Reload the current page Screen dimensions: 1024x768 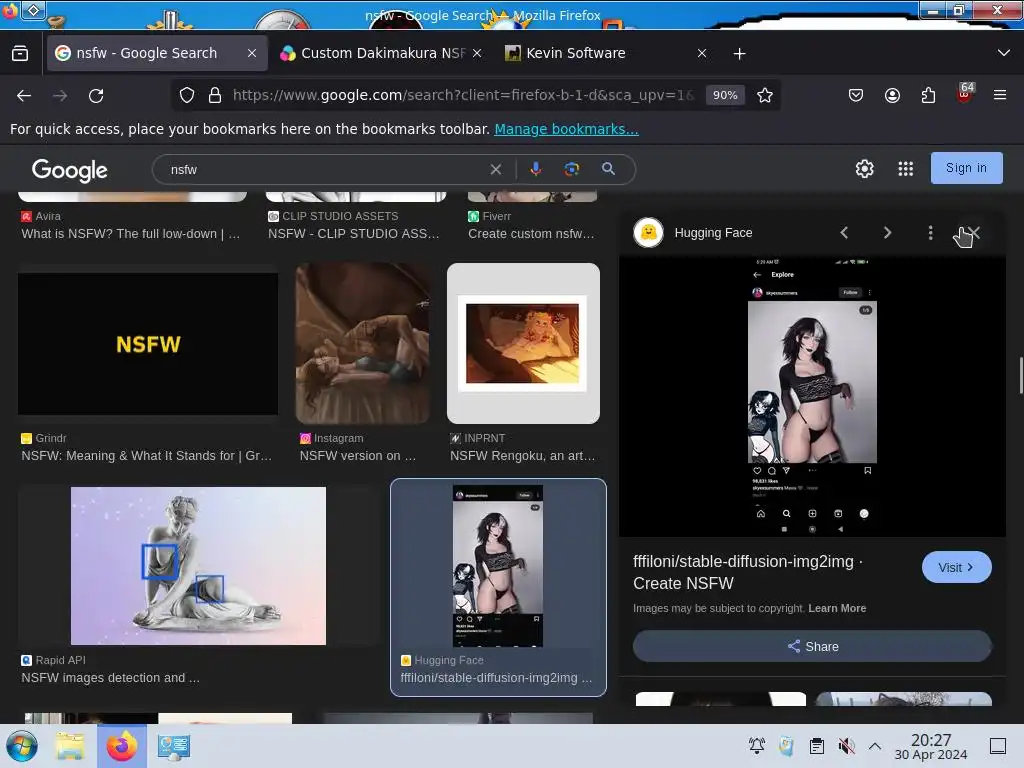pyautogui.click(x=96, y=96)
